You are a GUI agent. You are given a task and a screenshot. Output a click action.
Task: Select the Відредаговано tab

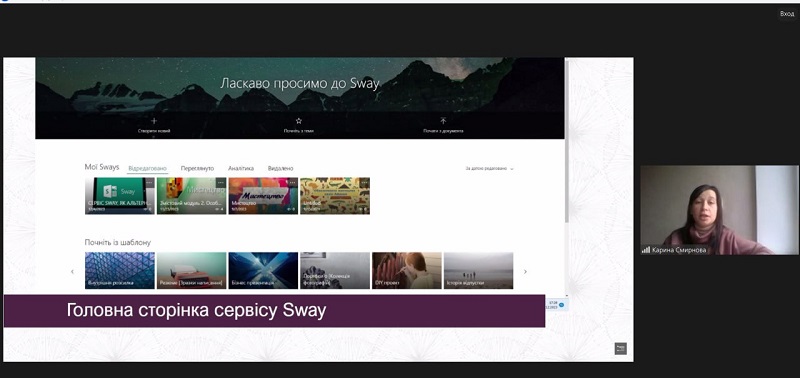point(147,168)
